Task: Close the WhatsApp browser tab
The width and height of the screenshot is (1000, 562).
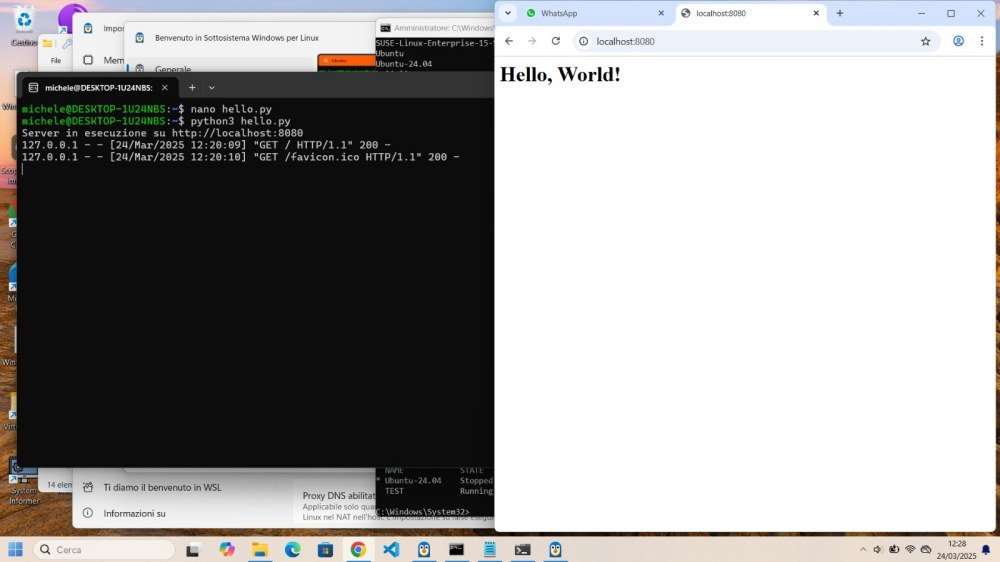Action: click(660, 13)
